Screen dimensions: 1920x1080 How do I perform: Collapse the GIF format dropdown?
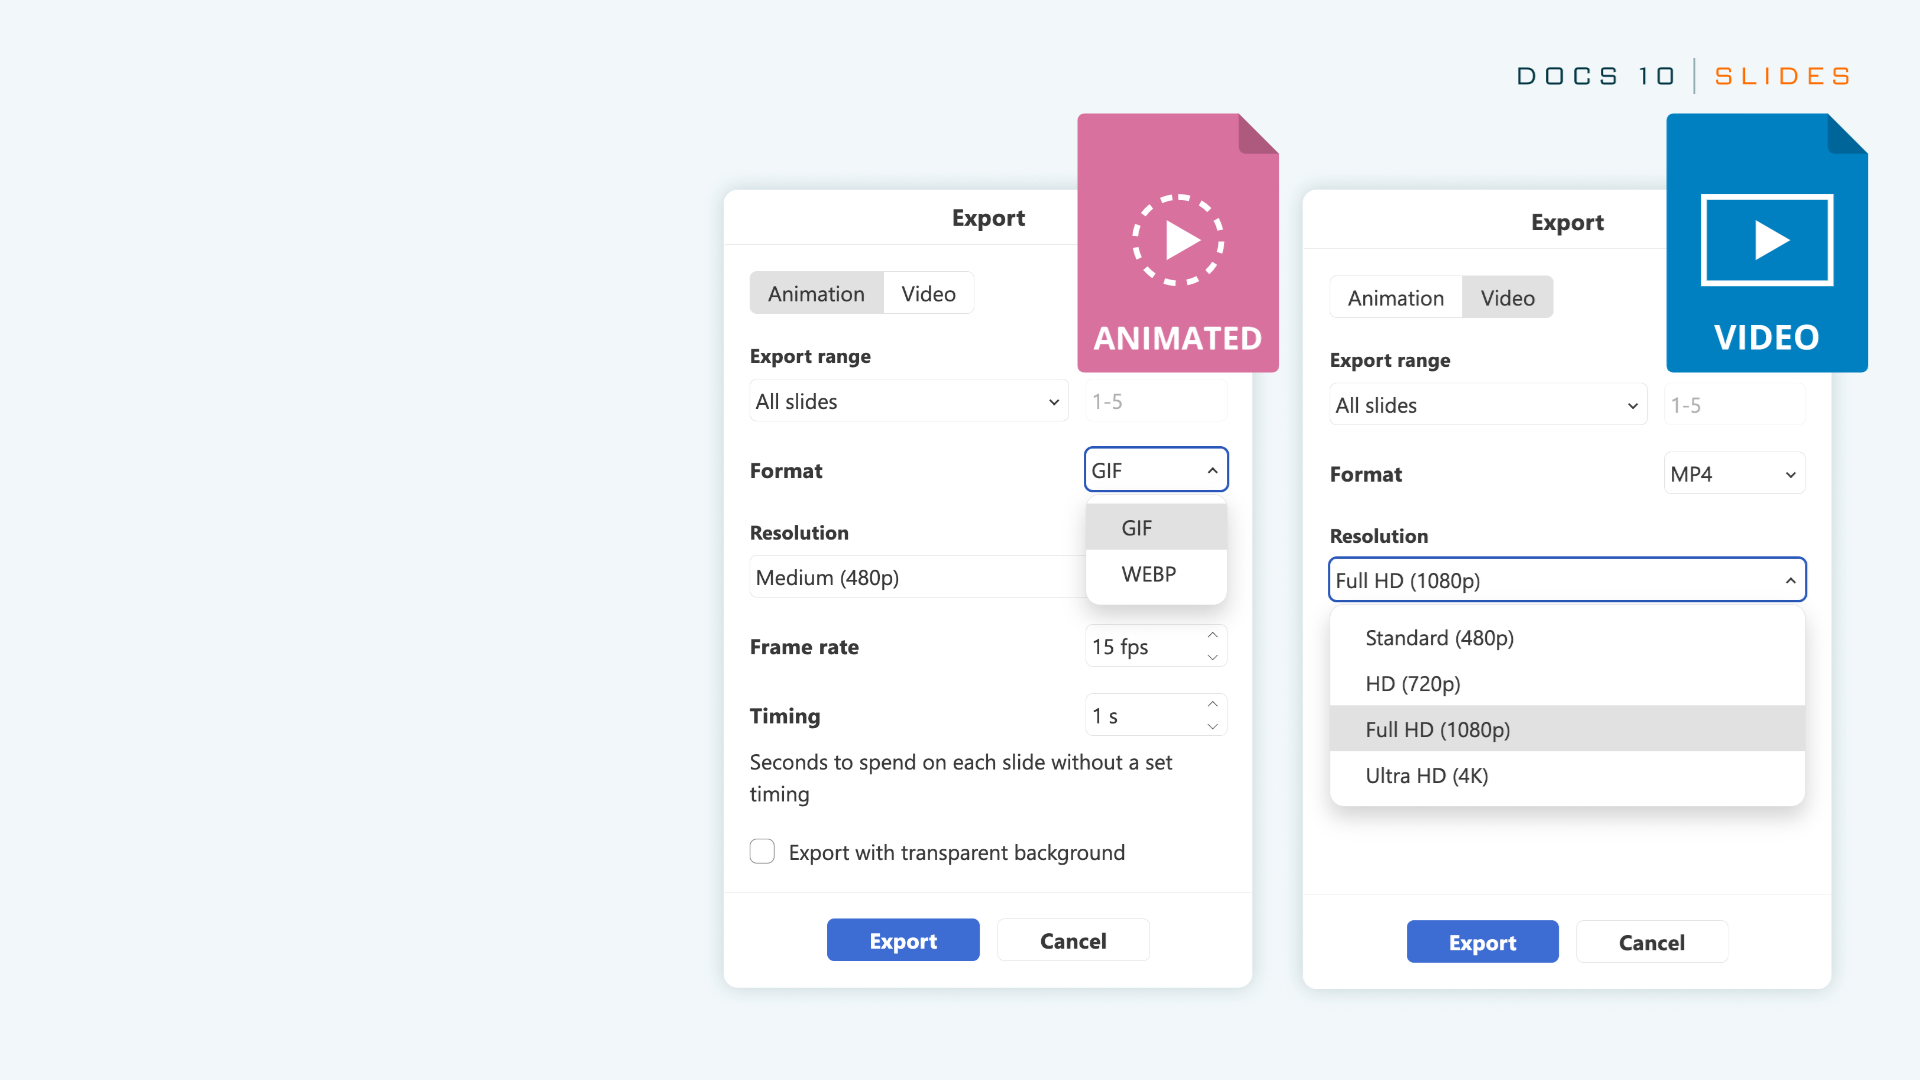[x=1156, y=470]
